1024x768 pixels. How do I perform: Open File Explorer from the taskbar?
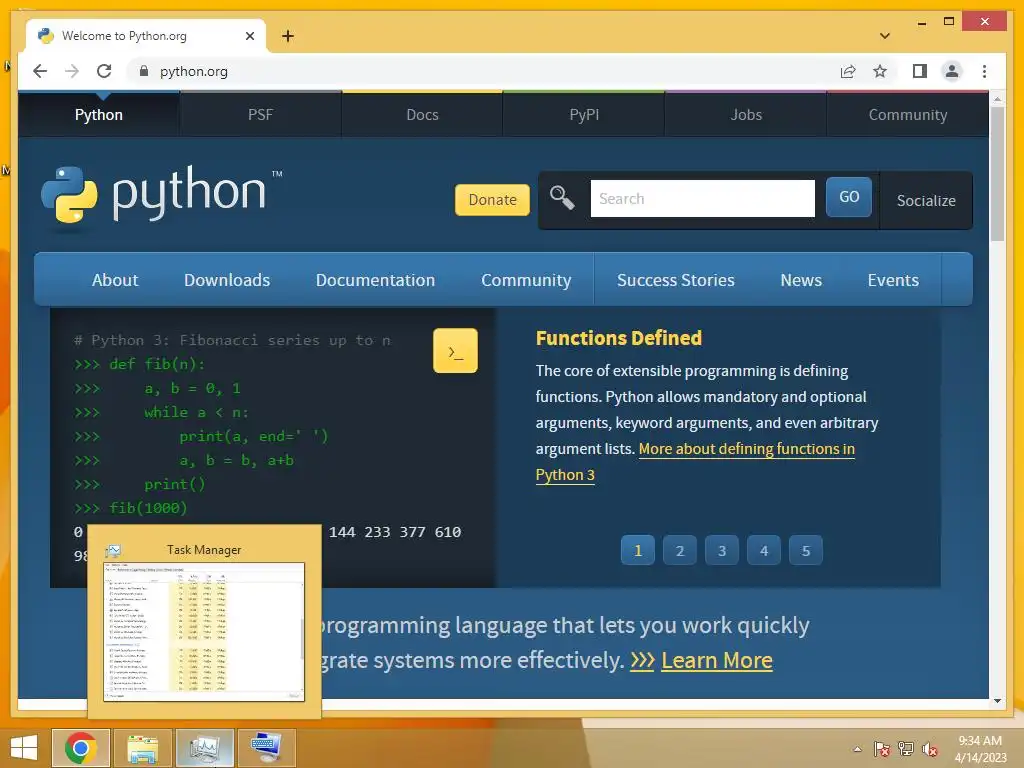pyautogui.click(x=142, y=748)
